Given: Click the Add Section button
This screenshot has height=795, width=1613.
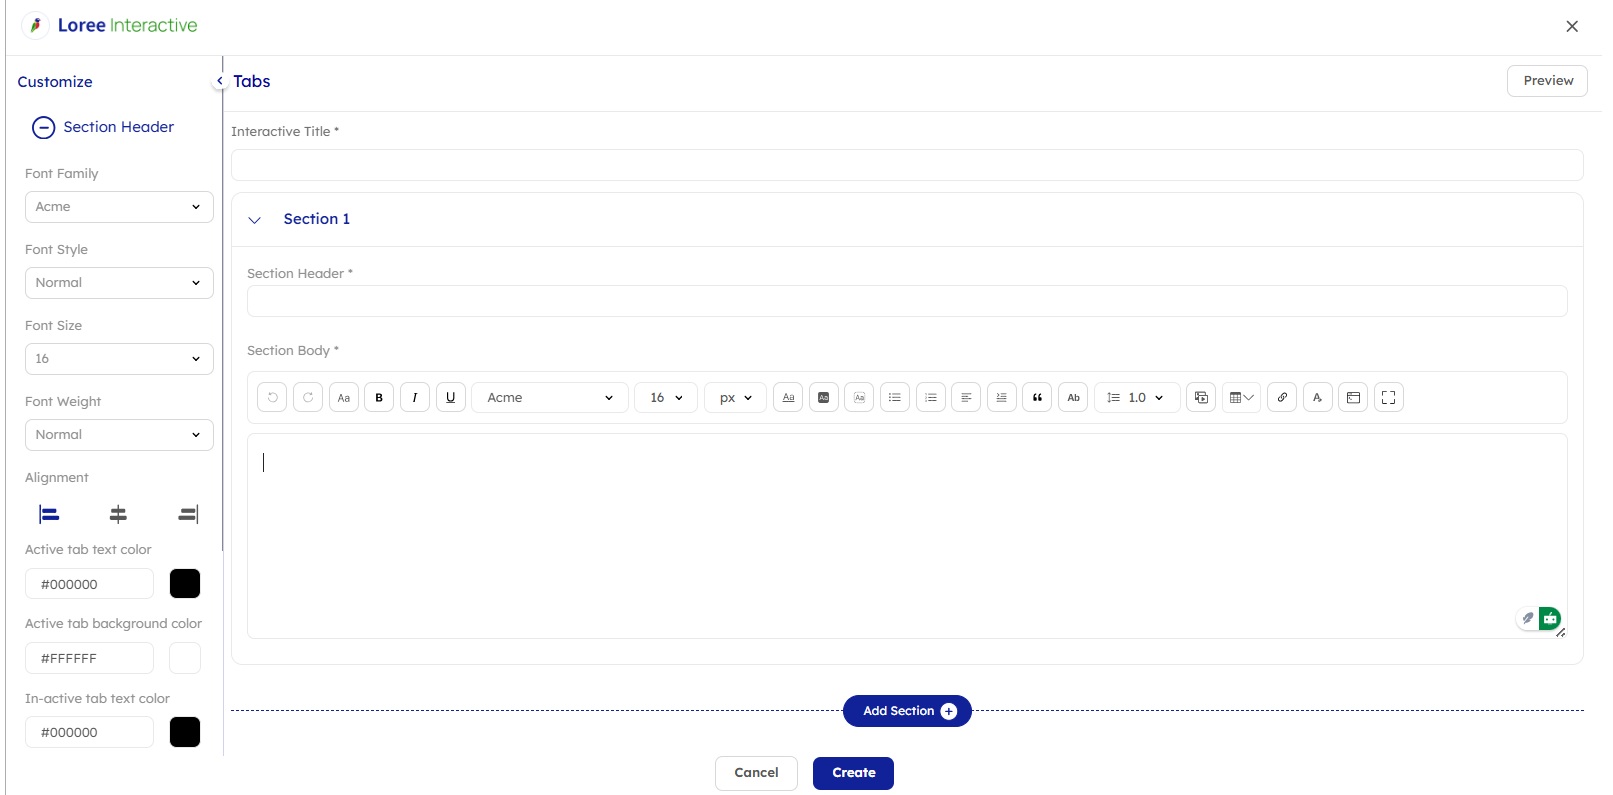Looking at the screenshot, I should click(907, 711).
